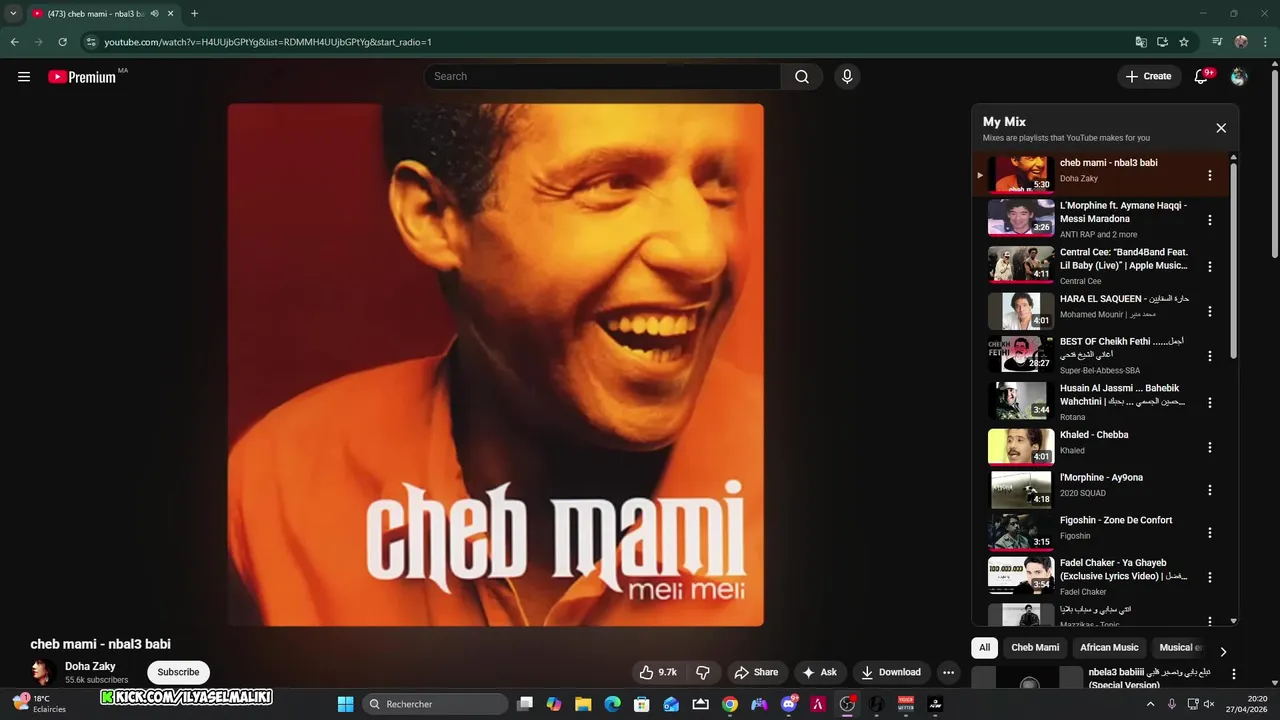Play Central Cee Band4Band thumbnail
Image resolution: width=1280 pixels, height=720 pixels.
[x=1021, y=264]
